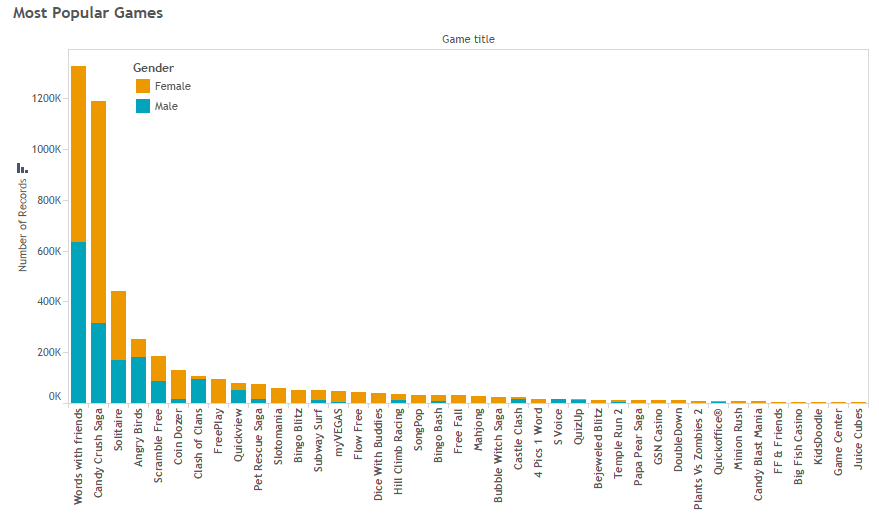Click the Plants Vs Zombies 2 axis label
This screenshot has width=879, height=520.
[x=698, y=459]
